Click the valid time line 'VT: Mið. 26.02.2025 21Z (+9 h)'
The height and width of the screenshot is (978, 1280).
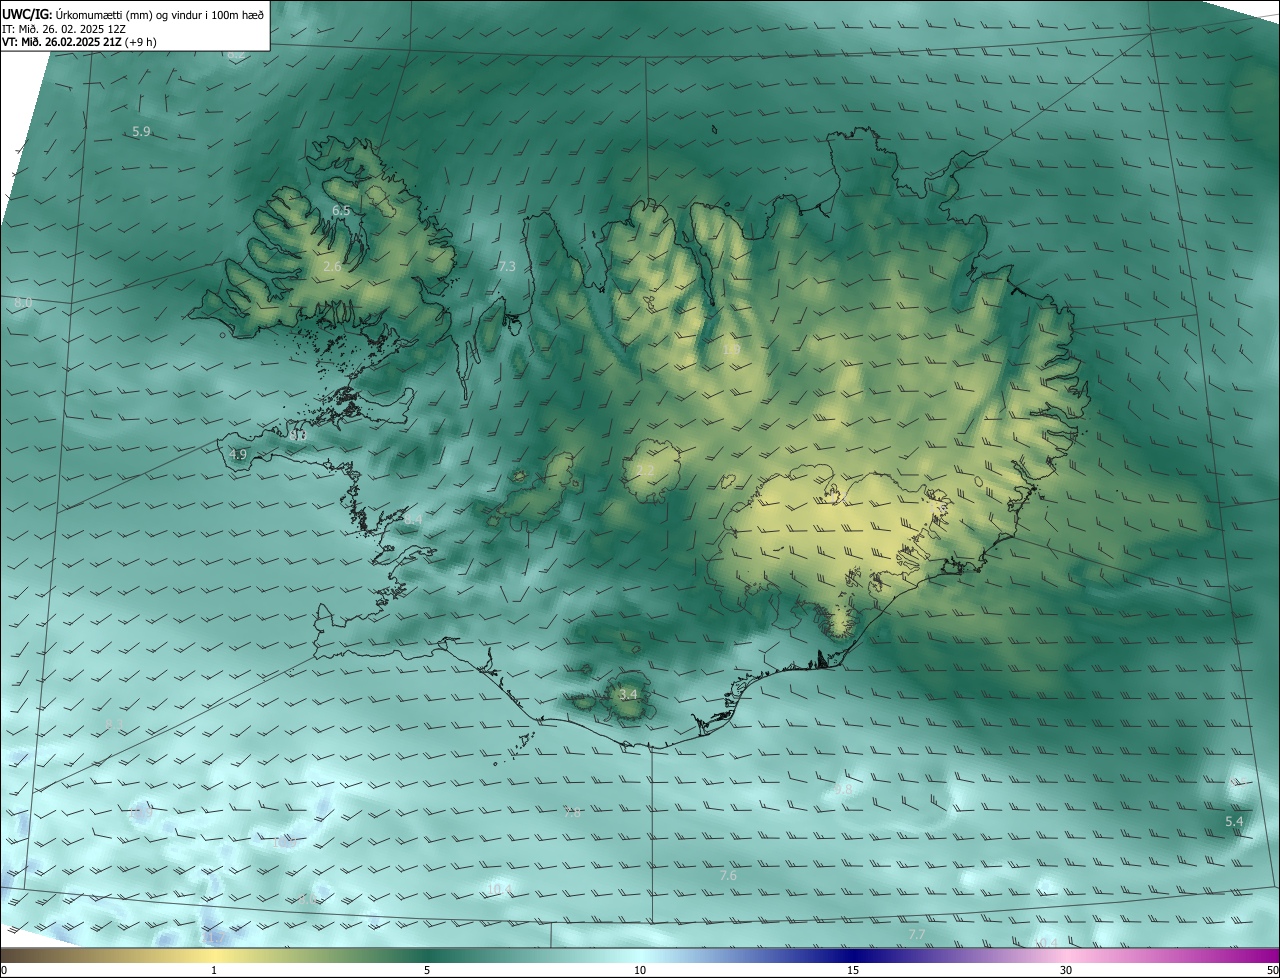pos(80,42)
